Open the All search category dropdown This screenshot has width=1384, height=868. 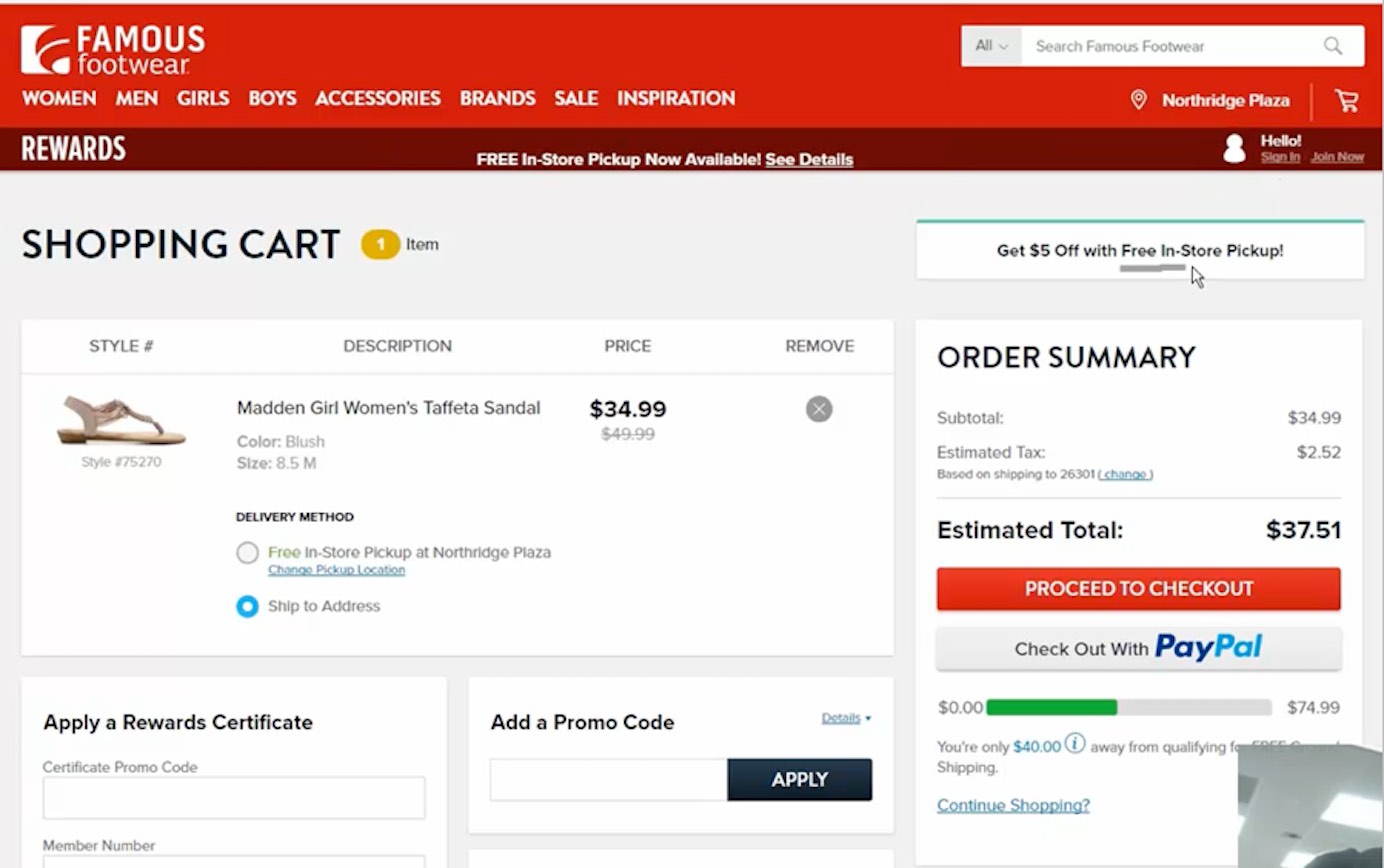[x=990, y=46]
